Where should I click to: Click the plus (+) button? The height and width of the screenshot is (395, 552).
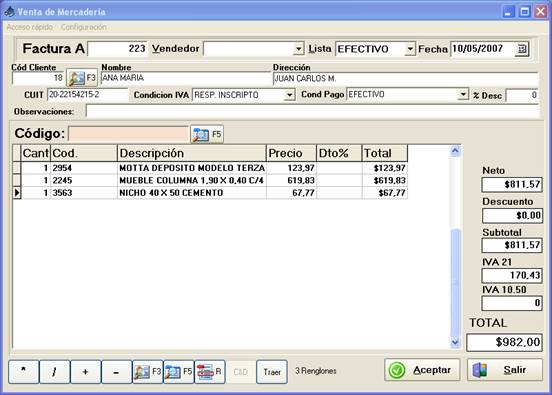click(86, 371)
